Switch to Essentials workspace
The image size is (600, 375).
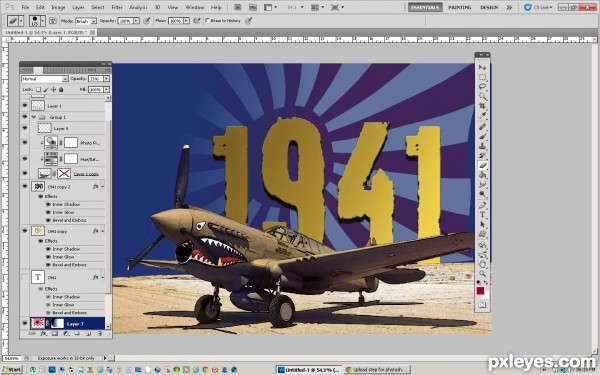(425, 7)
